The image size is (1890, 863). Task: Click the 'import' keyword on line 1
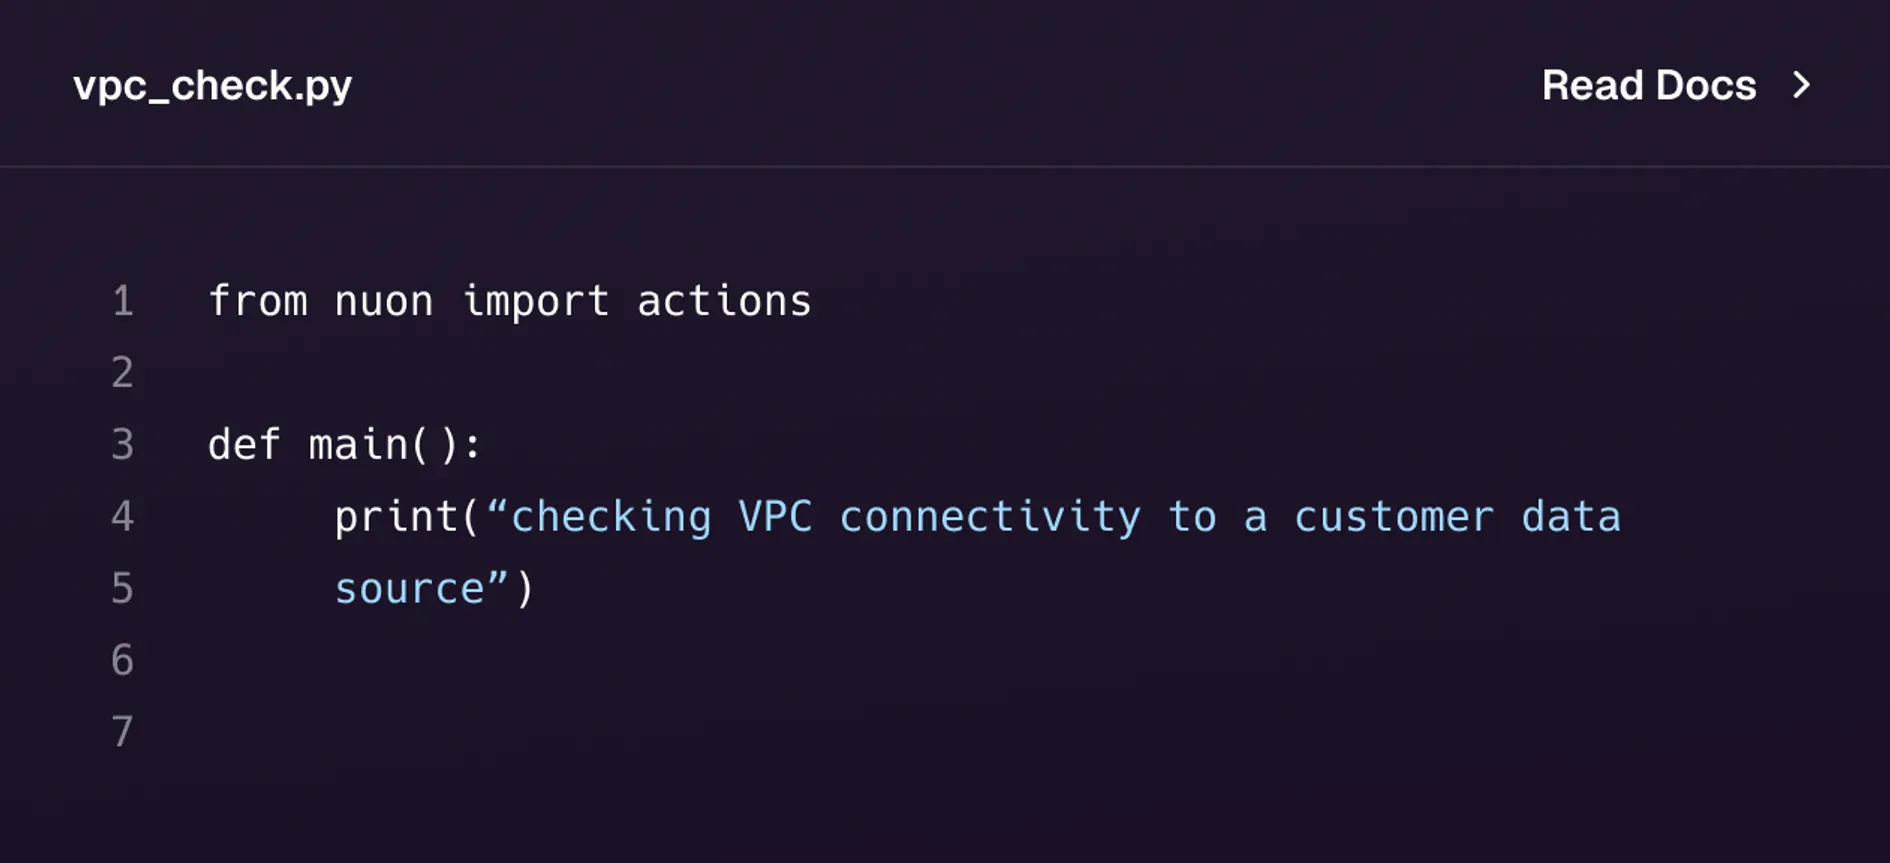click(x=536, y=302)
